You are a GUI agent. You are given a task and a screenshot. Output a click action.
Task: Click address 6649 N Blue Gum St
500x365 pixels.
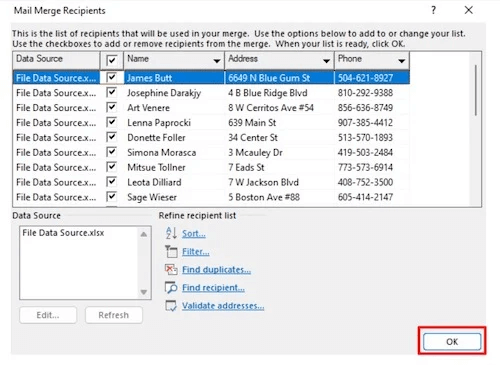[269, 78]
